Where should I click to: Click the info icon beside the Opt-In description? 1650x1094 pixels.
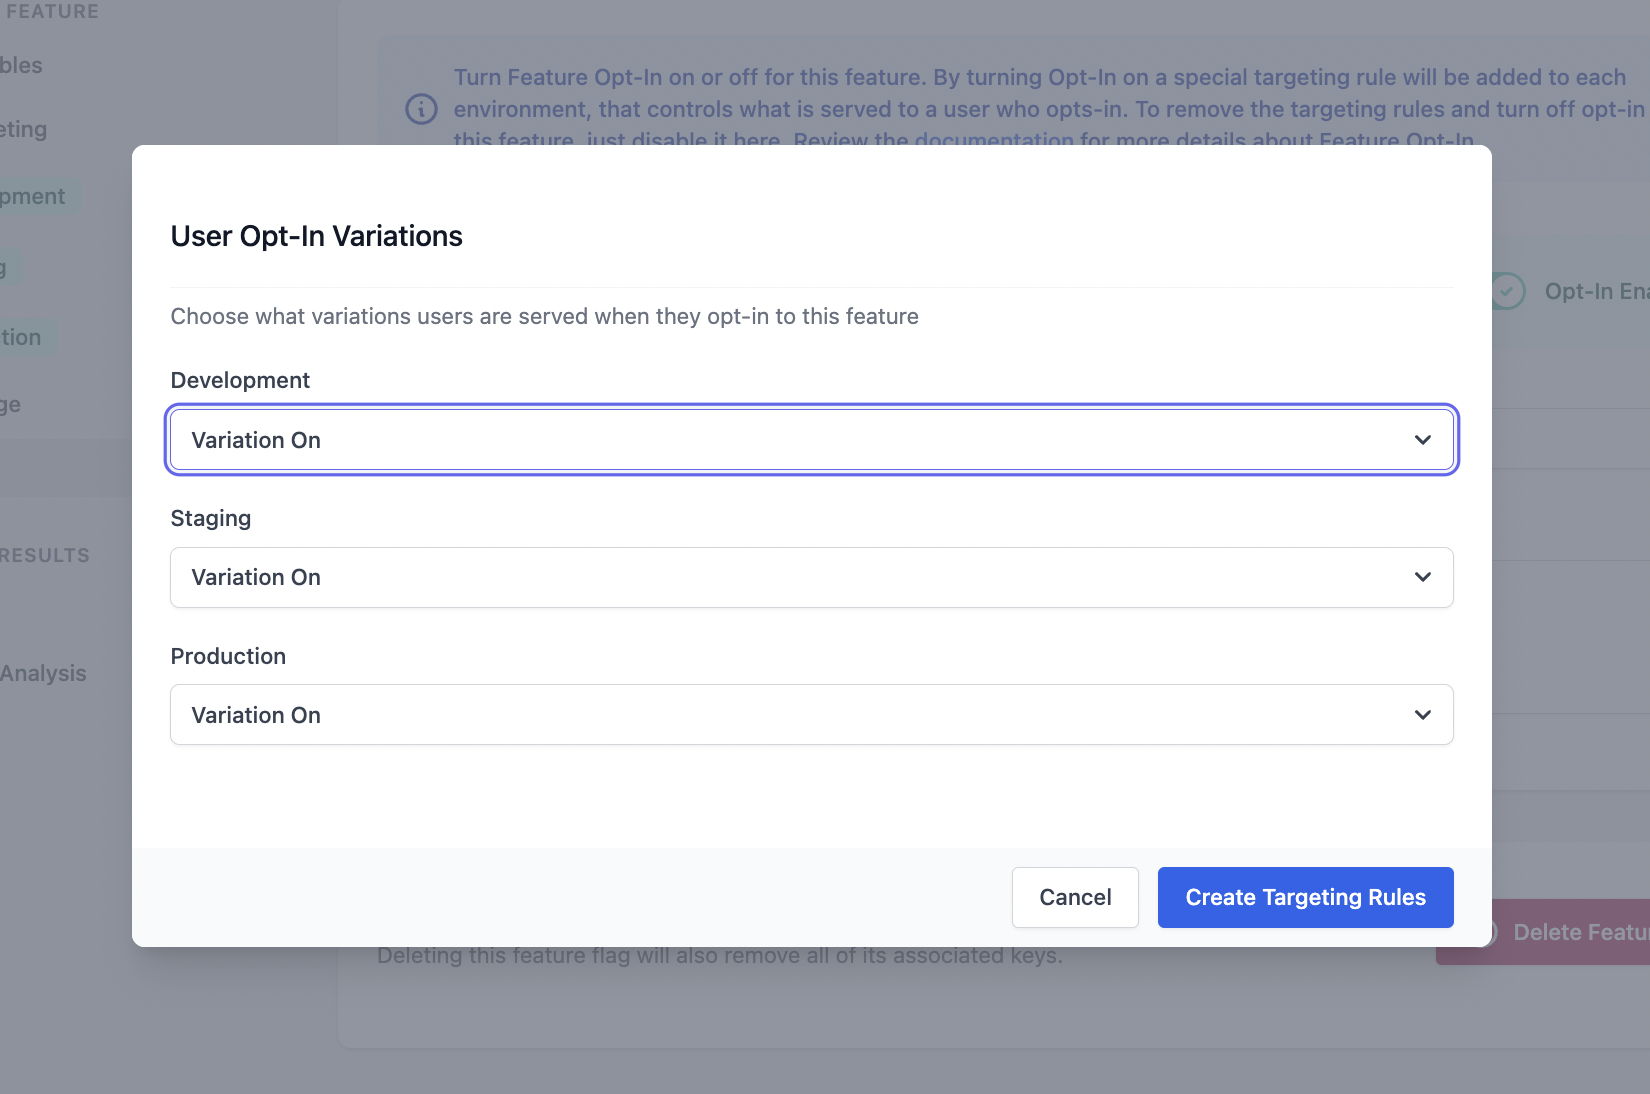click(421, 109)
